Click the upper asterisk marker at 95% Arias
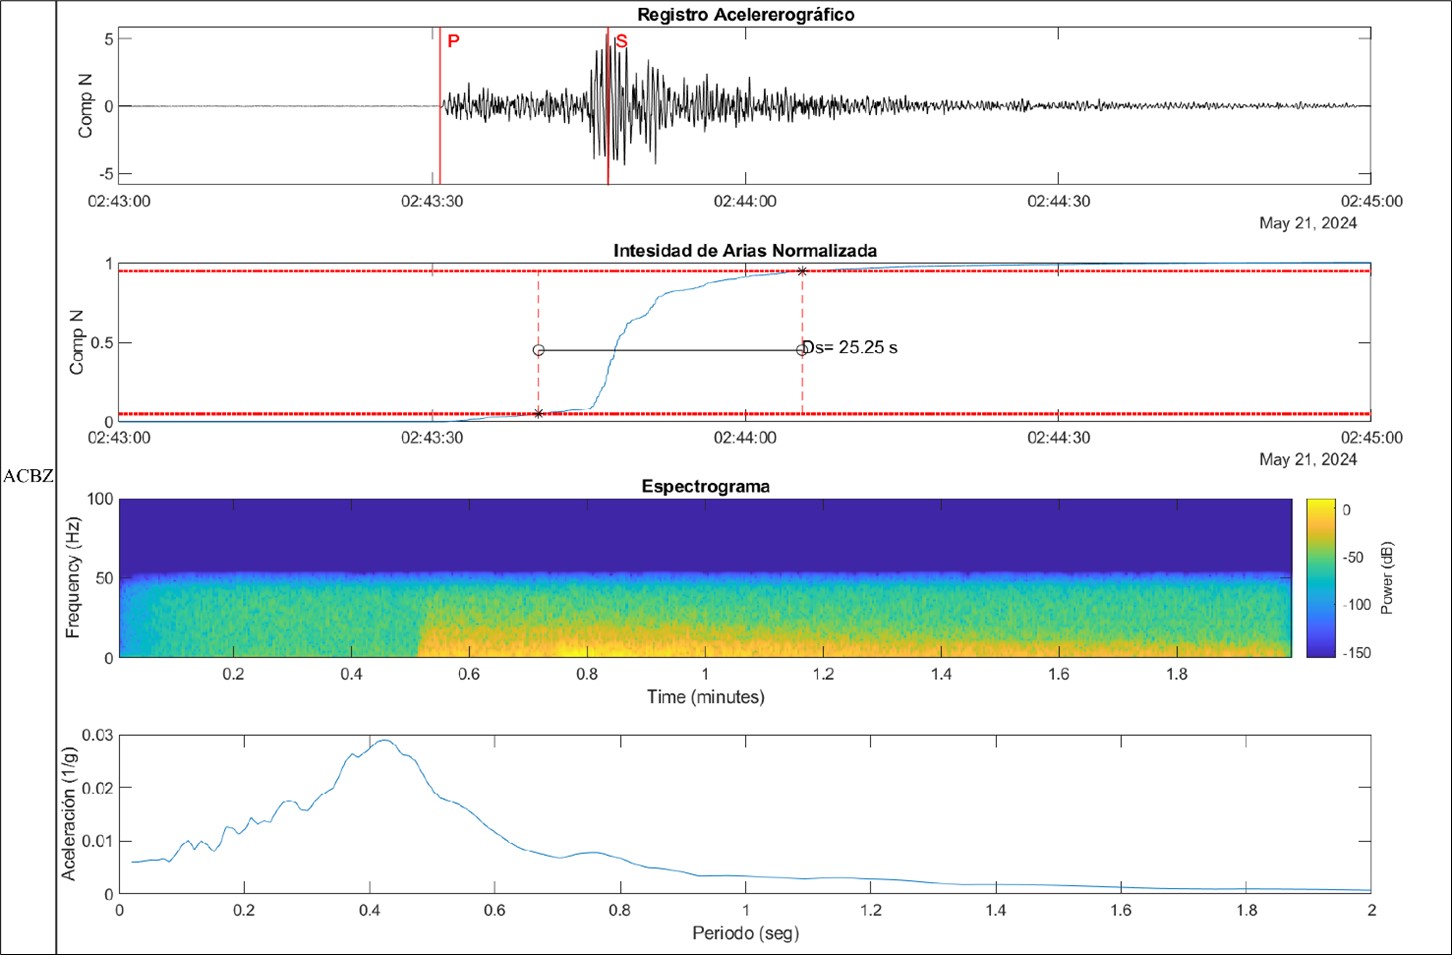 tap(802, 271)
